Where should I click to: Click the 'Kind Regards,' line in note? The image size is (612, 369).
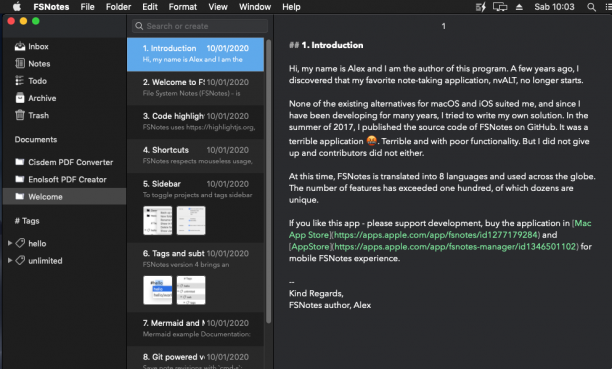(316, 293)
